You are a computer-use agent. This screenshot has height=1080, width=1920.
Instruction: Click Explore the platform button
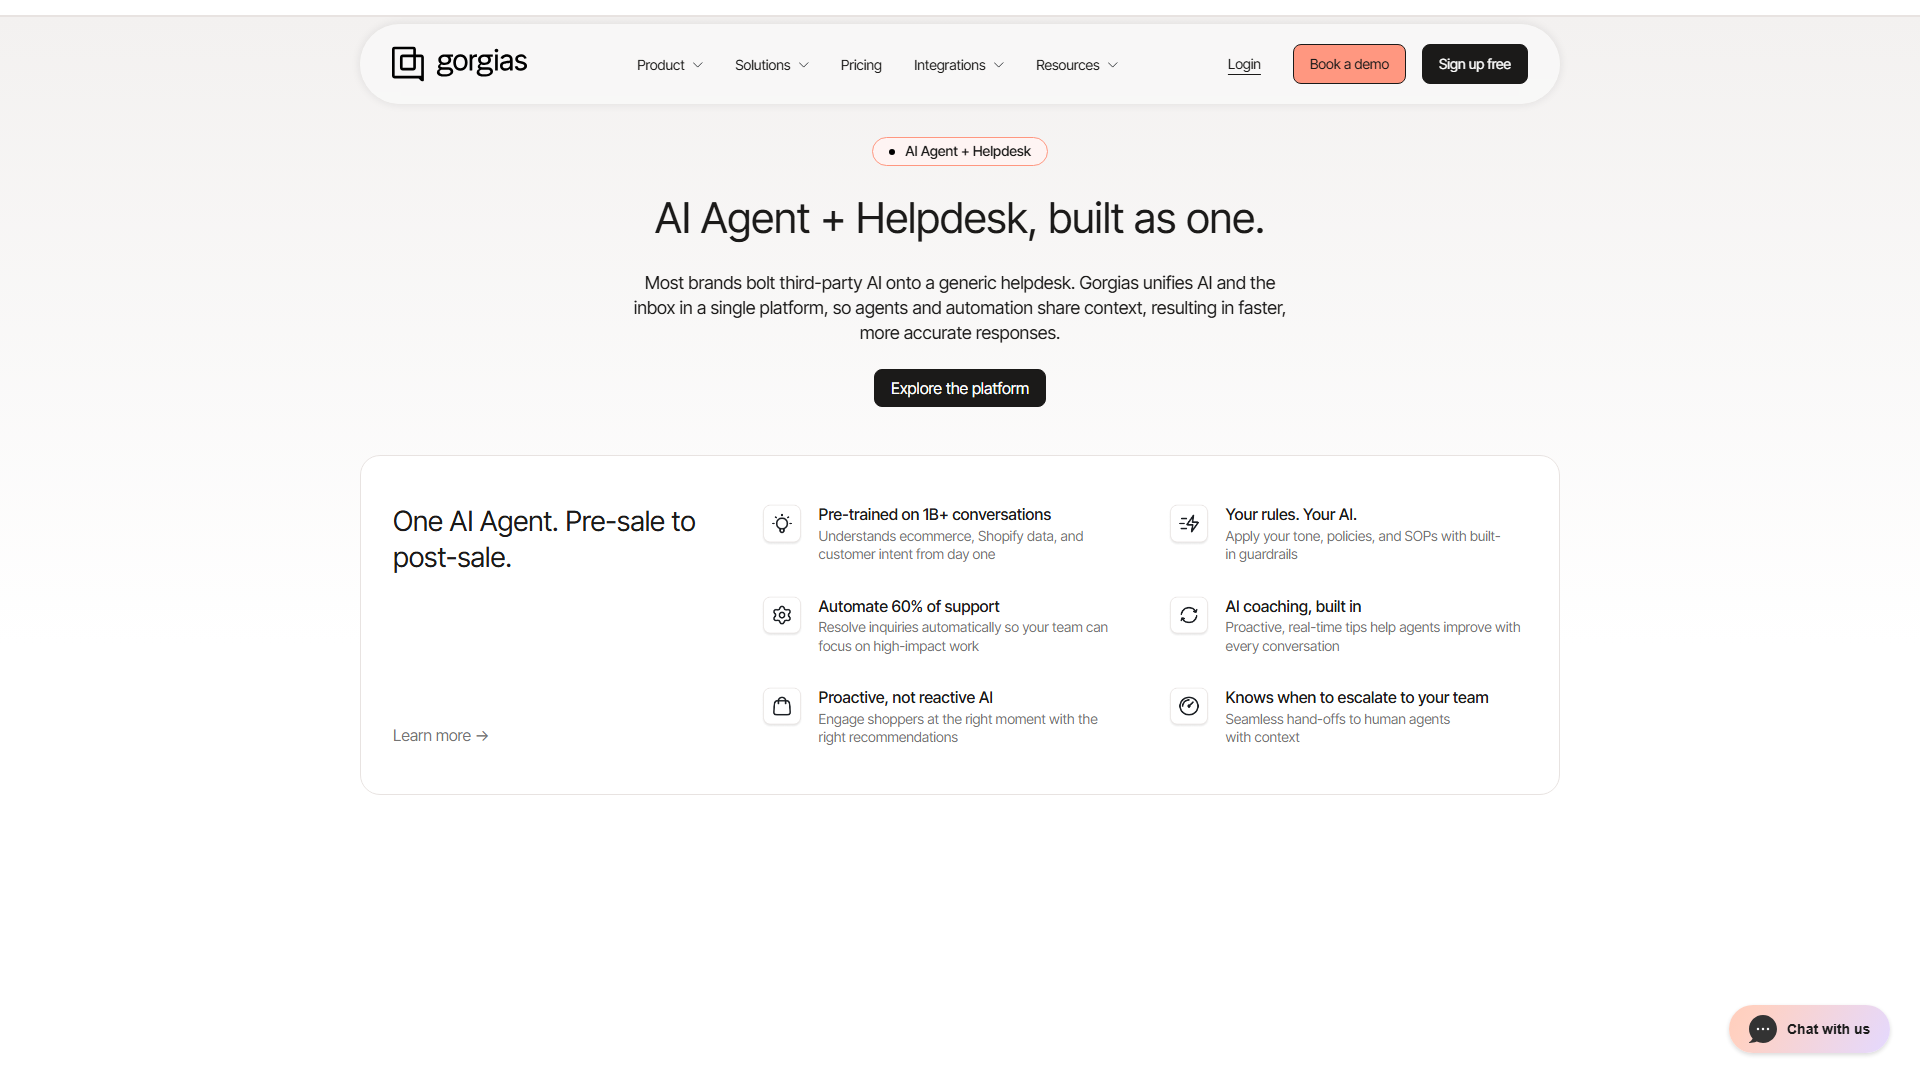(x=960, y=388)
